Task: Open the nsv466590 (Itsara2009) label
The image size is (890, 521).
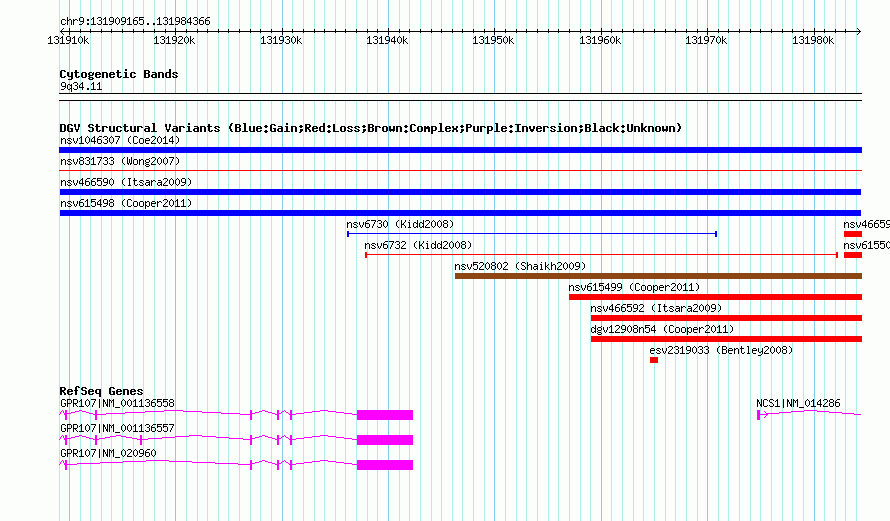Action: pos(126,182)
